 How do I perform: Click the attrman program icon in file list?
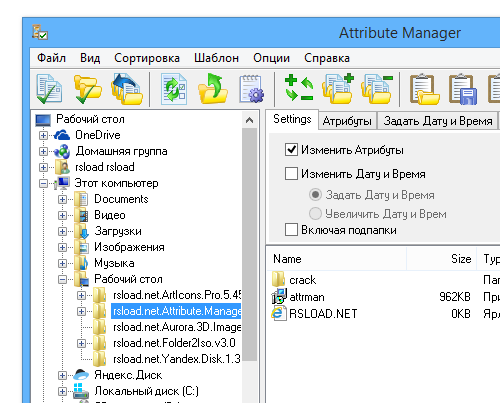[x=279, y=296]
